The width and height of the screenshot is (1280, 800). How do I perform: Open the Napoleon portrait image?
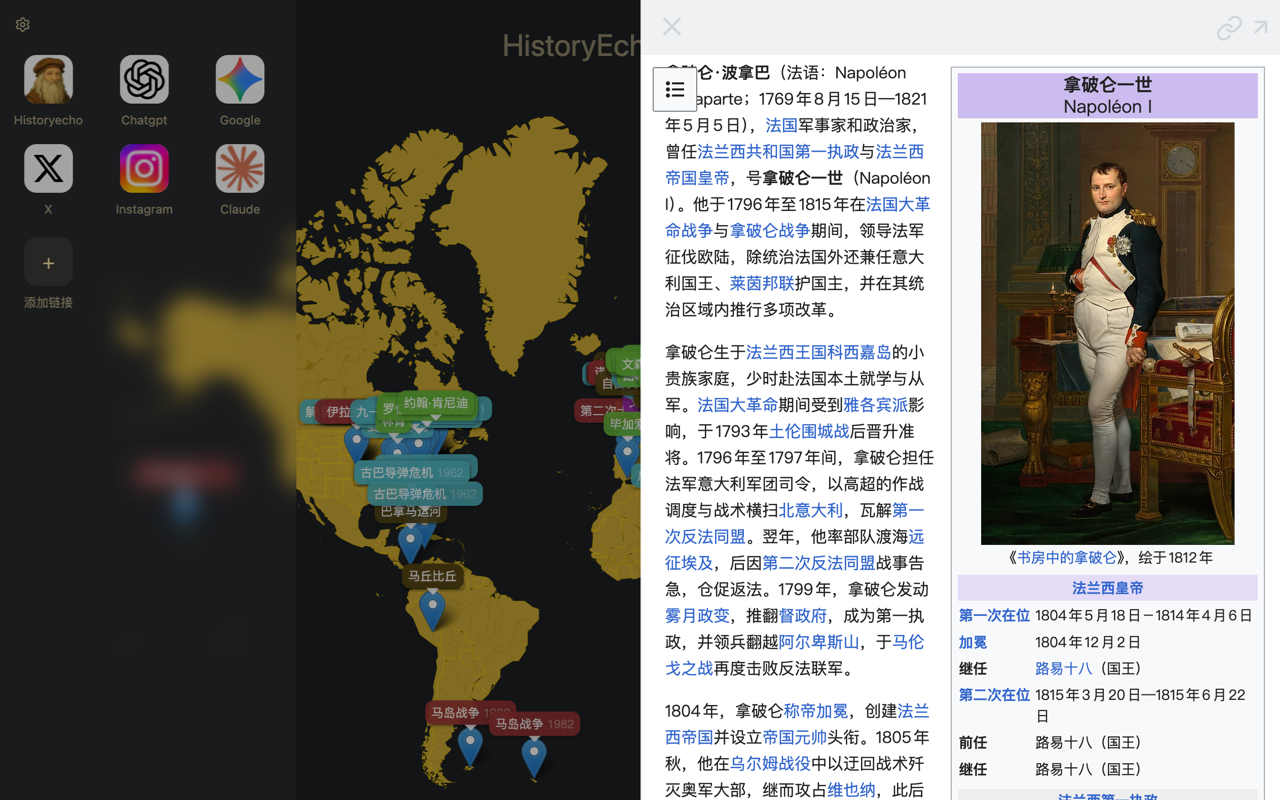(1107, 333)
